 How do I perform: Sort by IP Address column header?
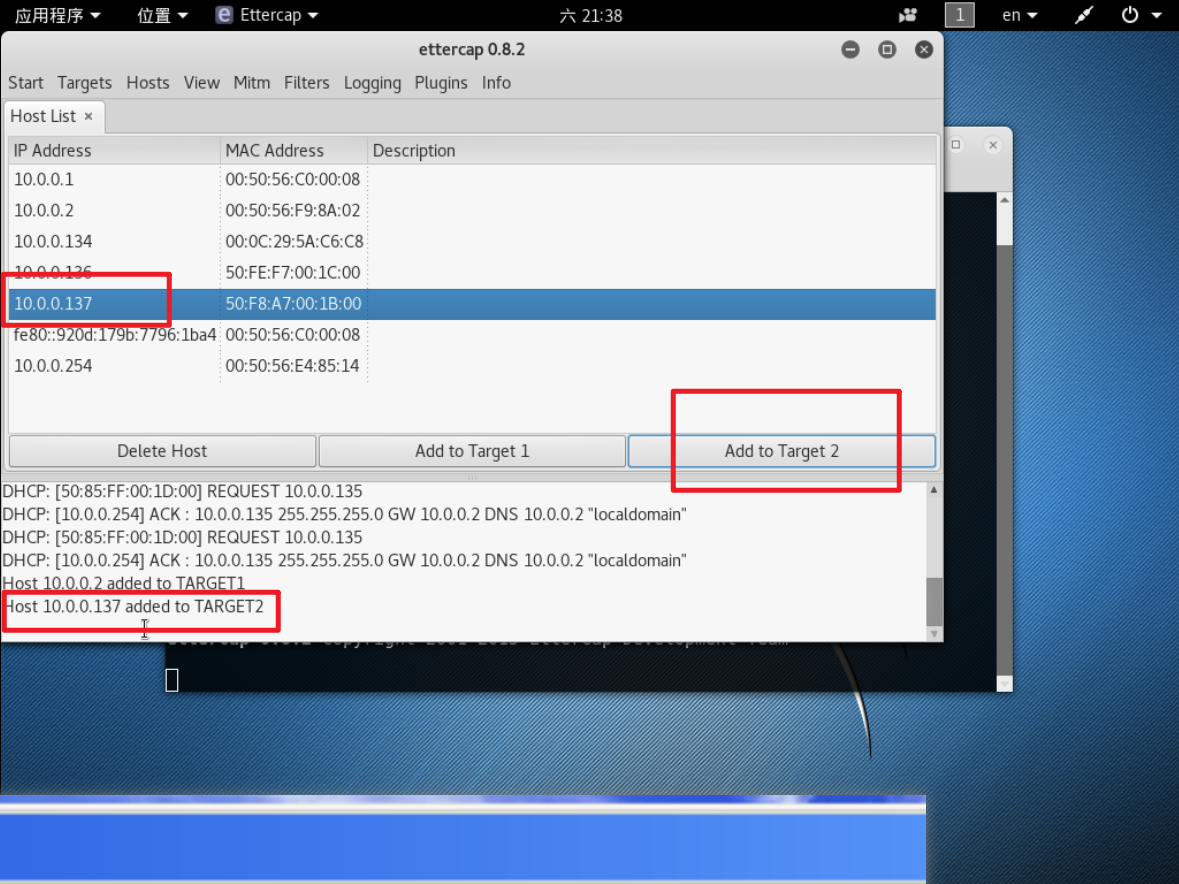114,150
